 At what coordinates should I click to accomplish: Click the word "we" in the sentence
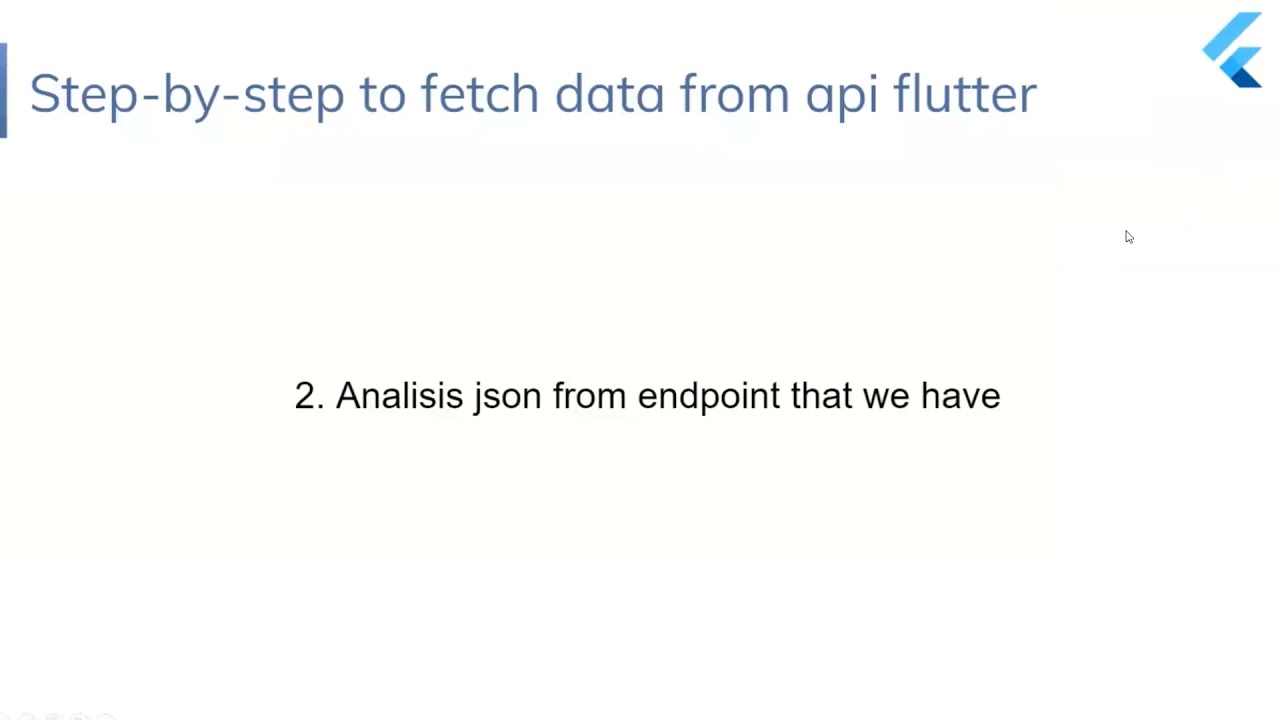coord(886,396)
